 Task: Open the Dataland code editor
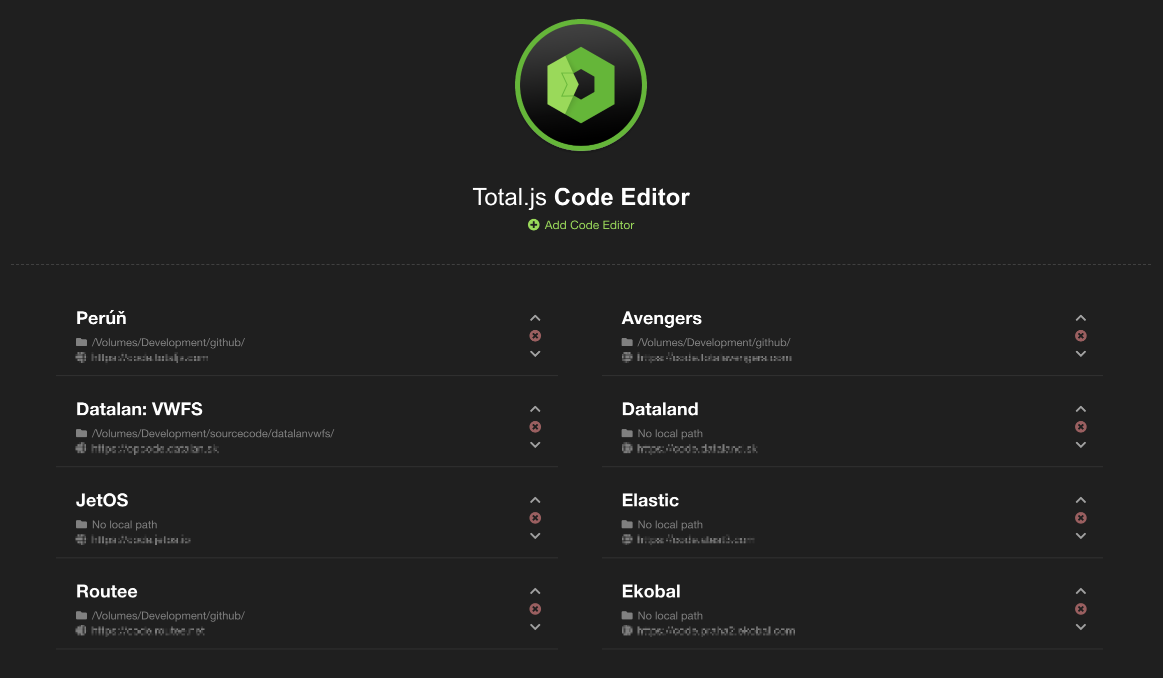pyautogui.click(x=660, y=409)
